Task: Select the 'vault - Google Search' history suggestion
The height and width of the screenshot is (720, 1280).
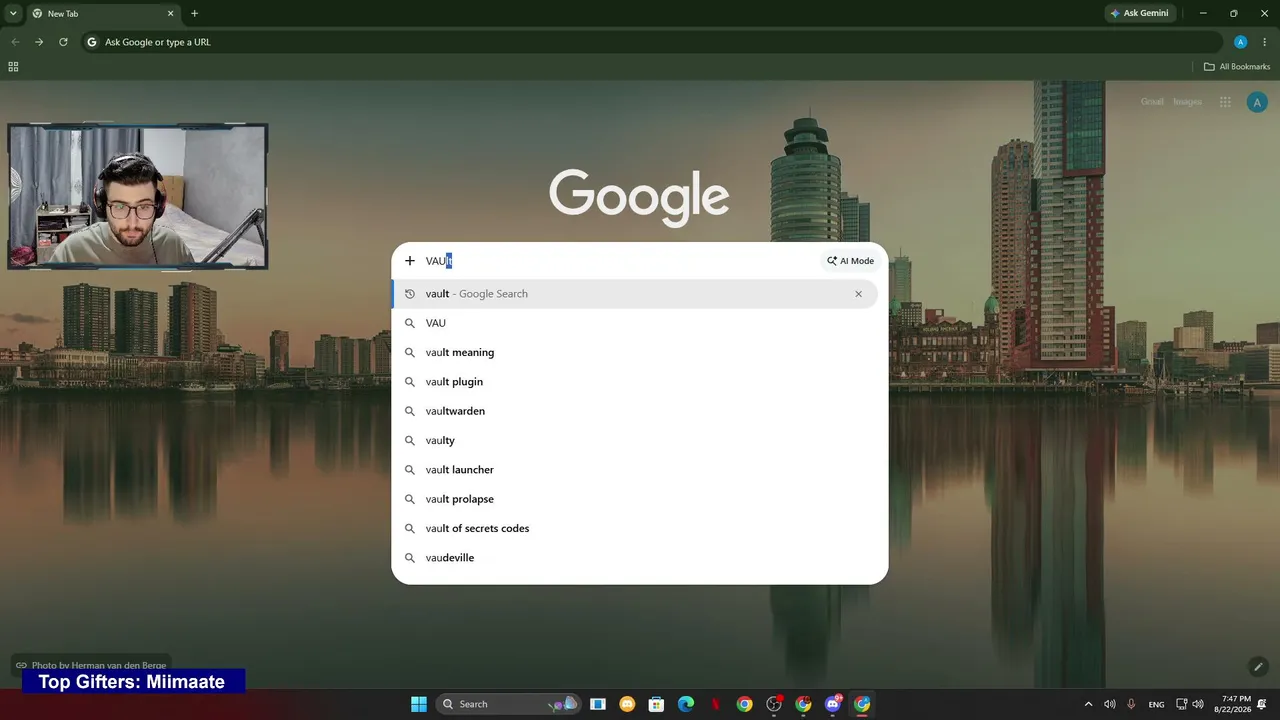Action: [x=635, y=294]
